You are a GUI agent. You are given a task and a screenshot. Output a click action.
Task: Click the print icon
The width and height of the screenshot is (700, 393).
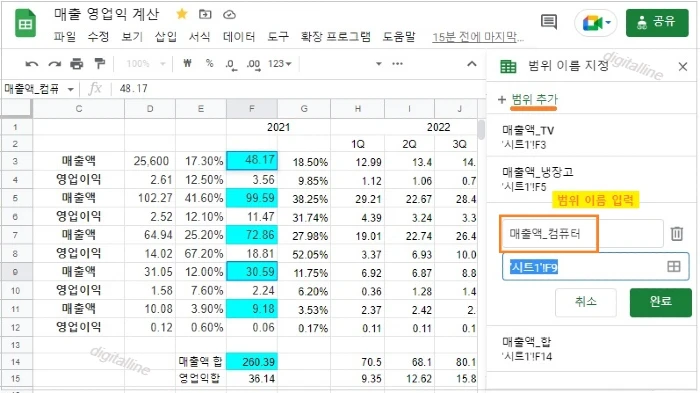[x=77, y=64]
